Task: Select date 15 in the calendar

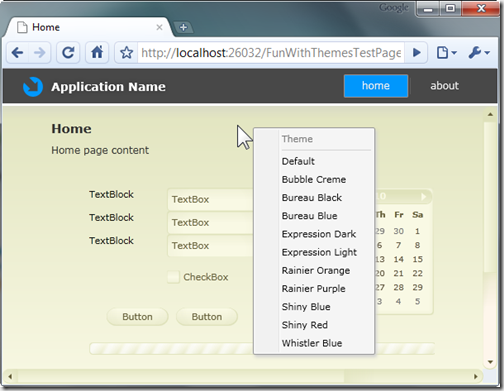Action: (418, 259)
